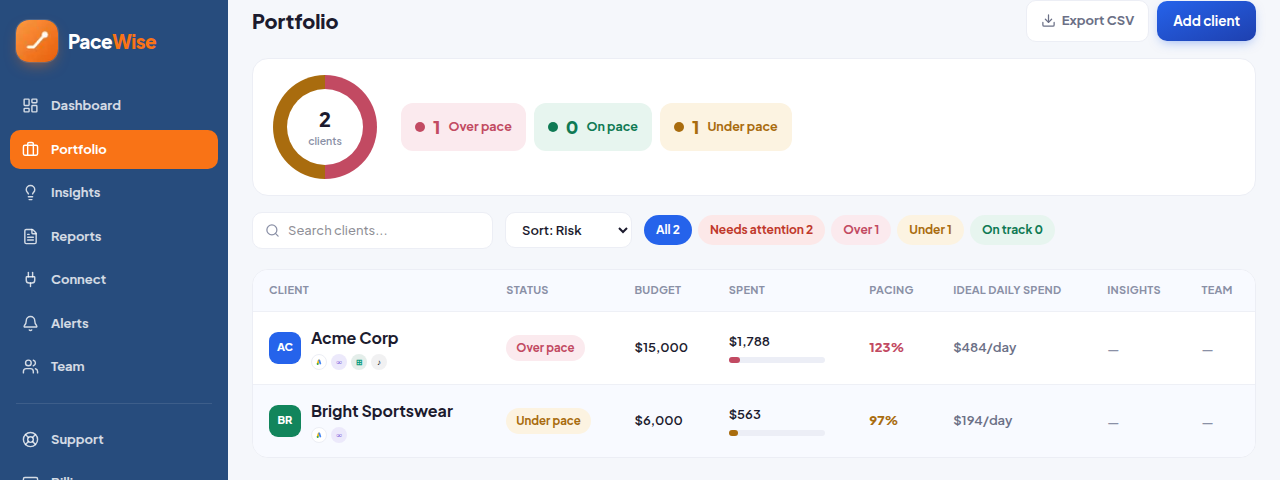Click the download icon in Export CSV
Viewport: 1280px width, 480px height.
click(1049, 21)
